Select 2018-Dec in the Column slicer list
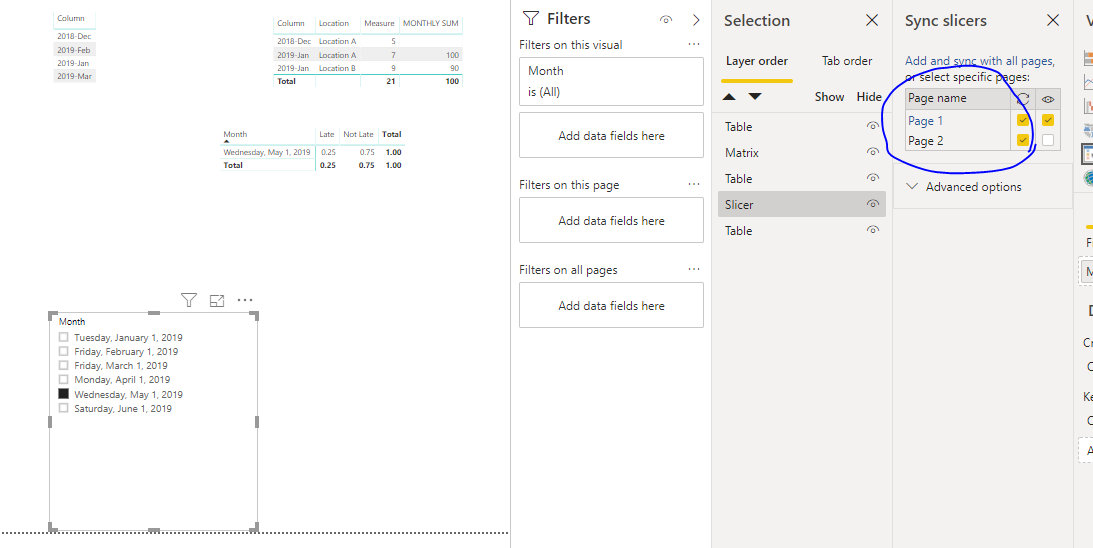The image size is (1093, 548). (75, 36)
